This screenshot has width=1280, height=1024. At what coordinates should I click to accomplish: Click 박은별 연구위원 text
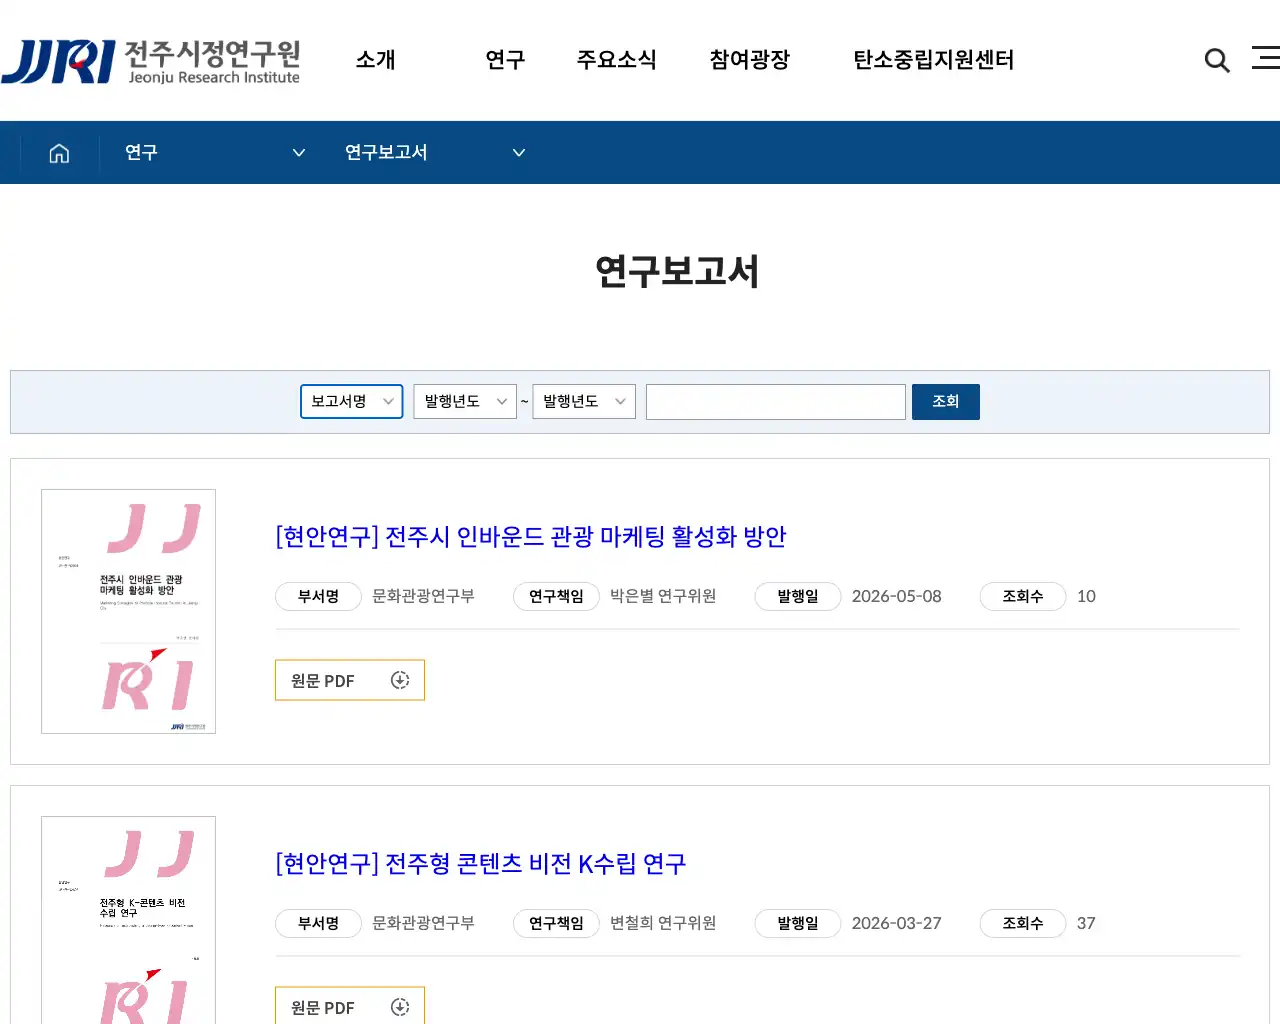point(663,596)
